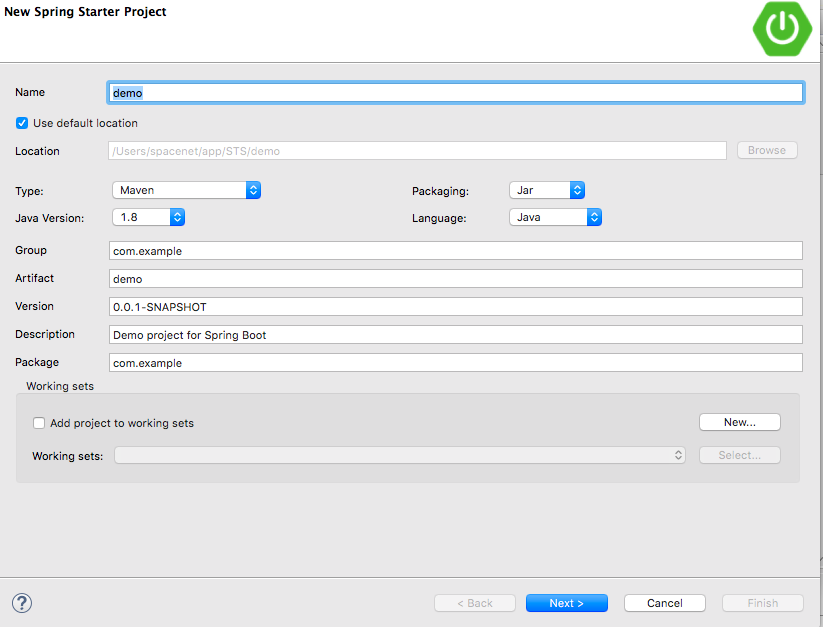Click the Browse location button
This screenshot has height=627, width=823.
coord(767,150)
